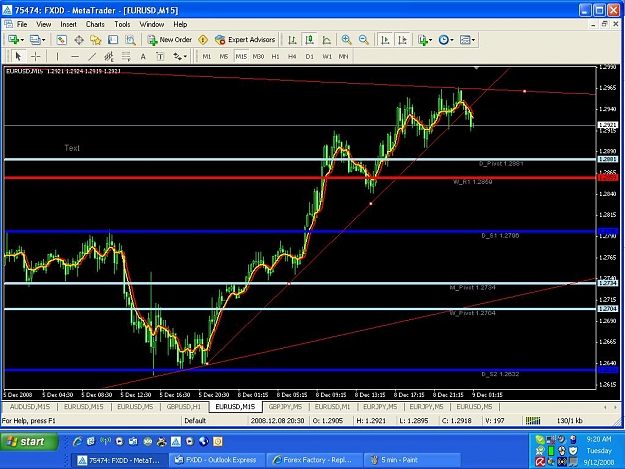Select the crosshair tool
Viewport: 625px width, 469px height.
35,57
